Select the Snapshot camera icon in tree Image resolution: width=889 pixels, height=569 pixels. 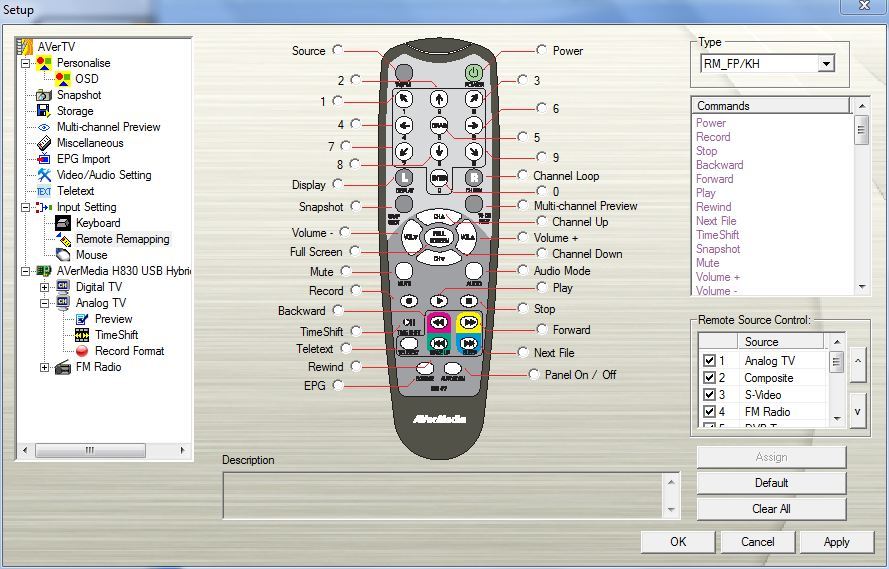pos(44,95)
